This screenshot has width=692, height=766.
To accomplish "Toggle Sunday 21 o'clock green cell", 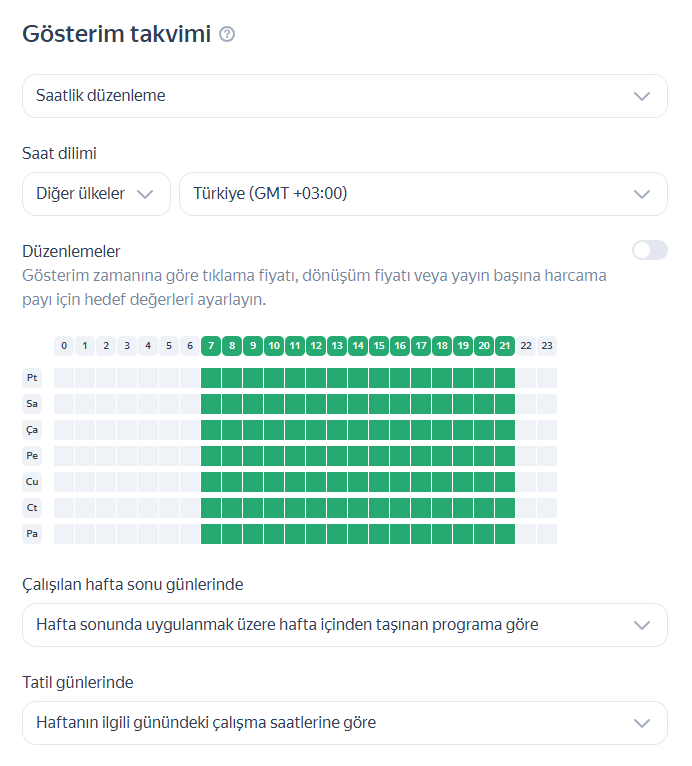I will tap(505, 534).
